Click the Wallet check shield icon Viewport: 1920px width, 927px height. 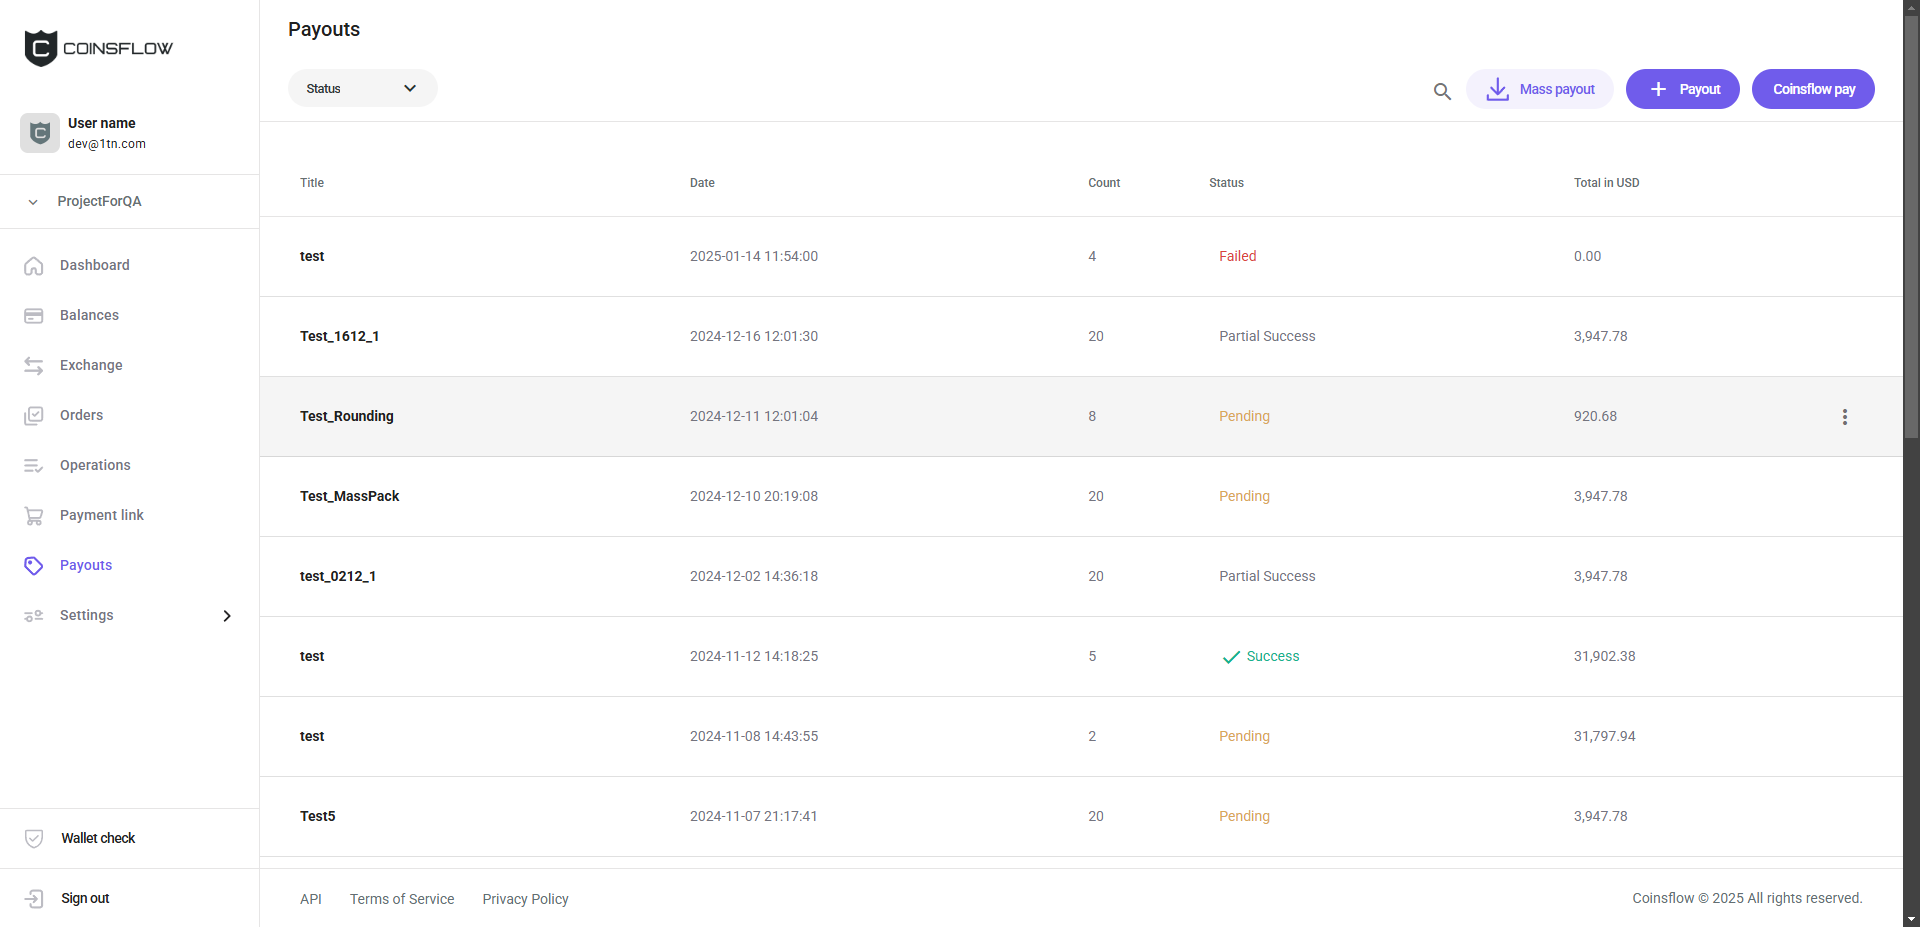[x=34, y=839]
